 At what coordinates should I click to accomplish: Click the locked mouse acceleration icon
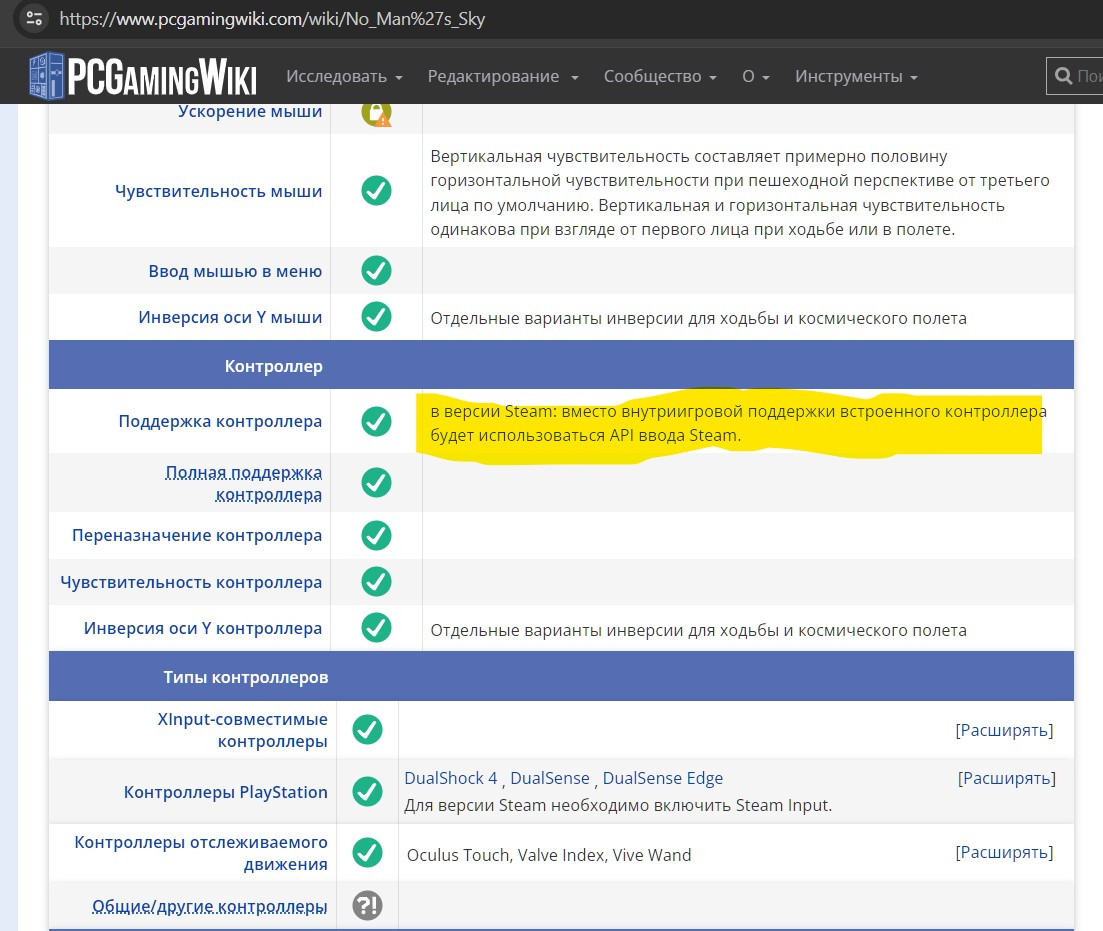coord(376,112)
